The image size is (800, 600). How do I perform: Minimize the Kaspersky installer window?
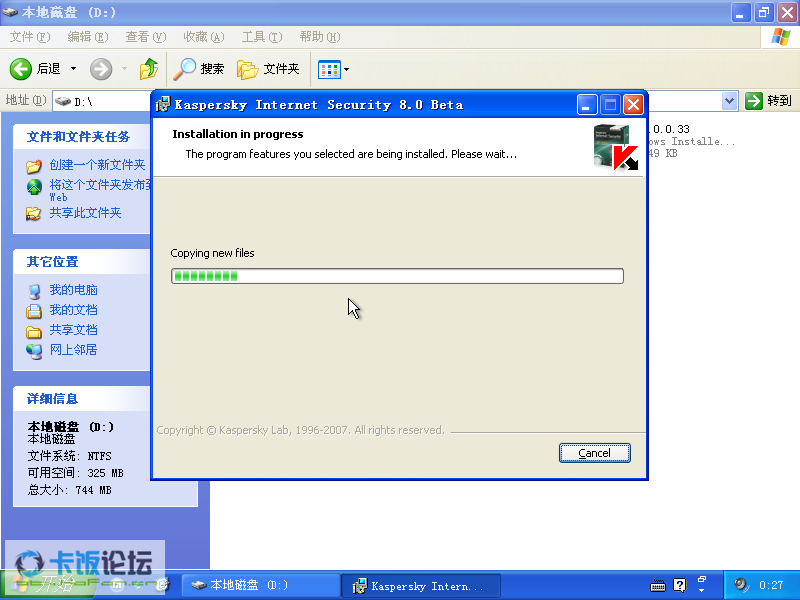[587, 105]
